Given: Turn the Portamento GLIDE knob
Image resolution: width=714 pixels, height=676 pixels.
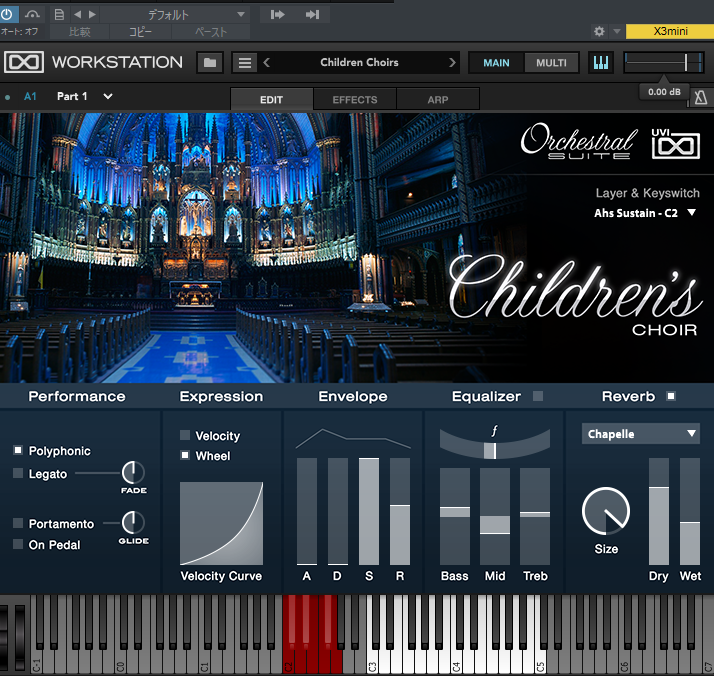Looking at the screenshot, I should point(133,523).
